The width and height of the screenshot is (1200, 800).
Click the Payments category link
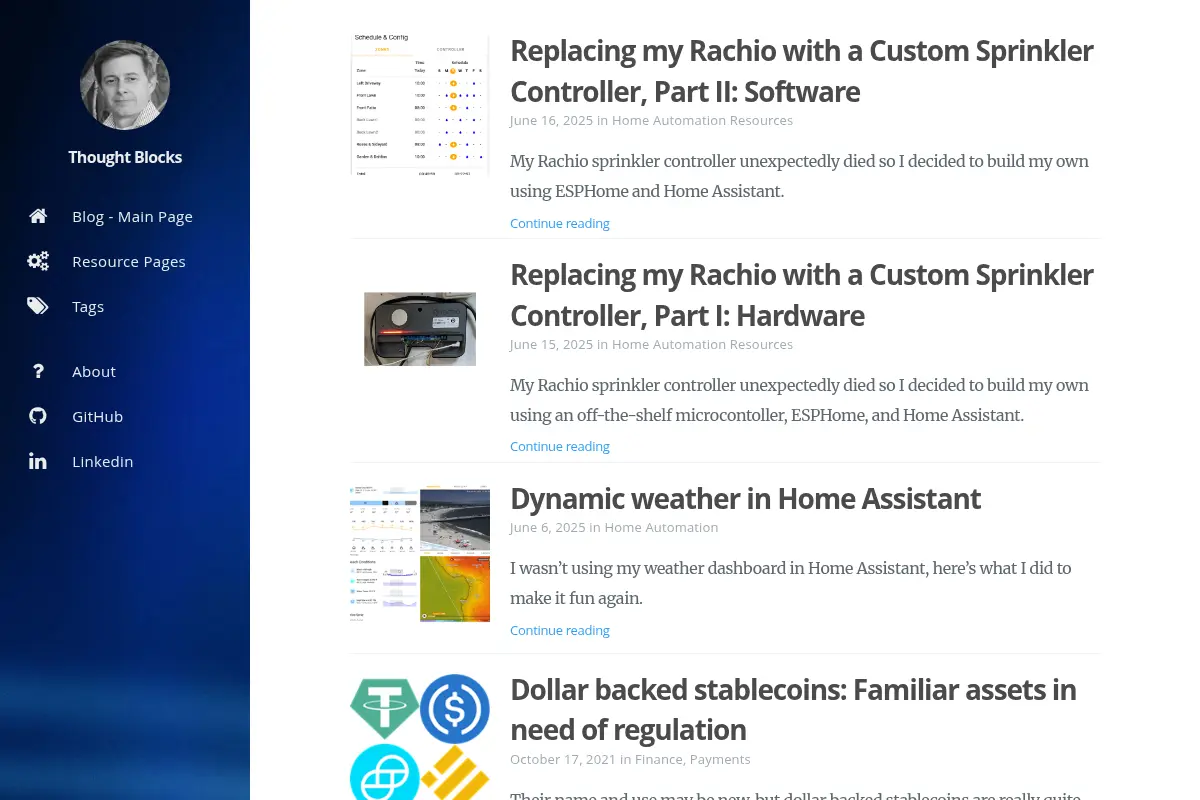720,759
